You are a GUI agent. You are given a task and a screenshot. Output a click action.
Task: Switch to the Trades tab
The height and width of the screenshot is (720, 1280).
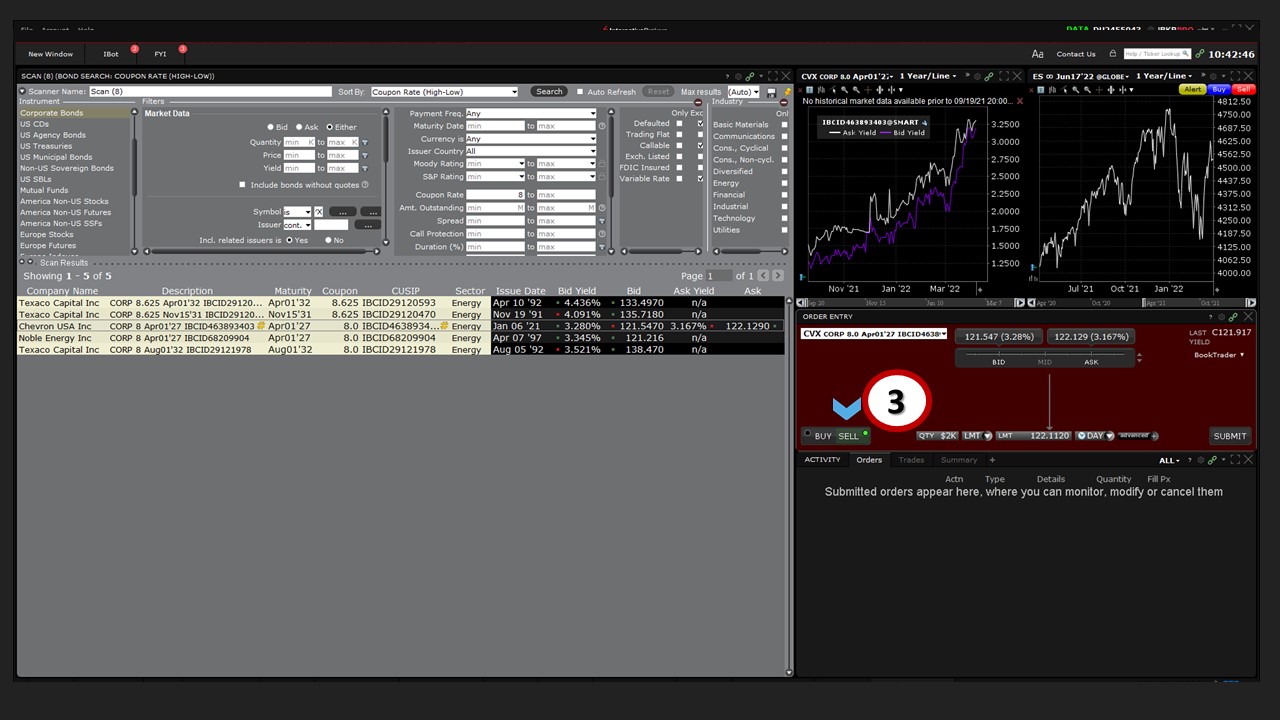(x=911, y=460)
